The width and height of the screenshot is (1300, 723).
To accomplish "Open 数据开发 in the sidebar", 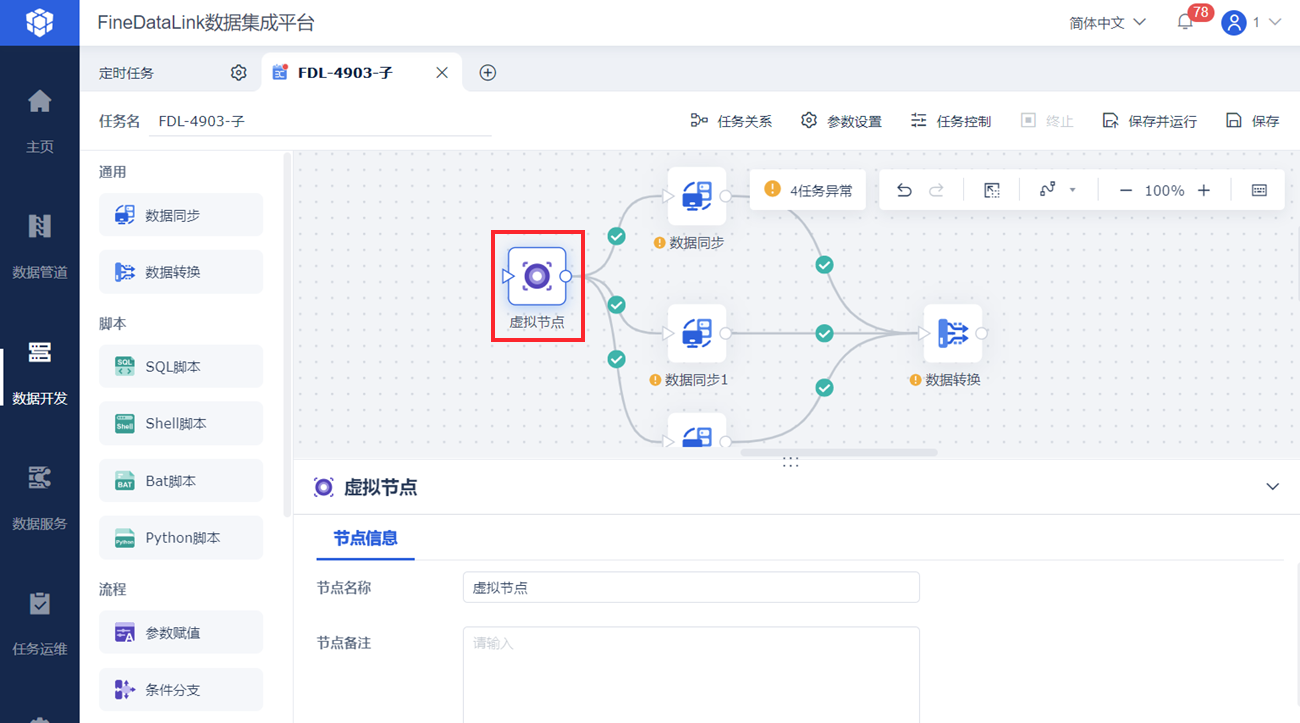I will 40,371.
